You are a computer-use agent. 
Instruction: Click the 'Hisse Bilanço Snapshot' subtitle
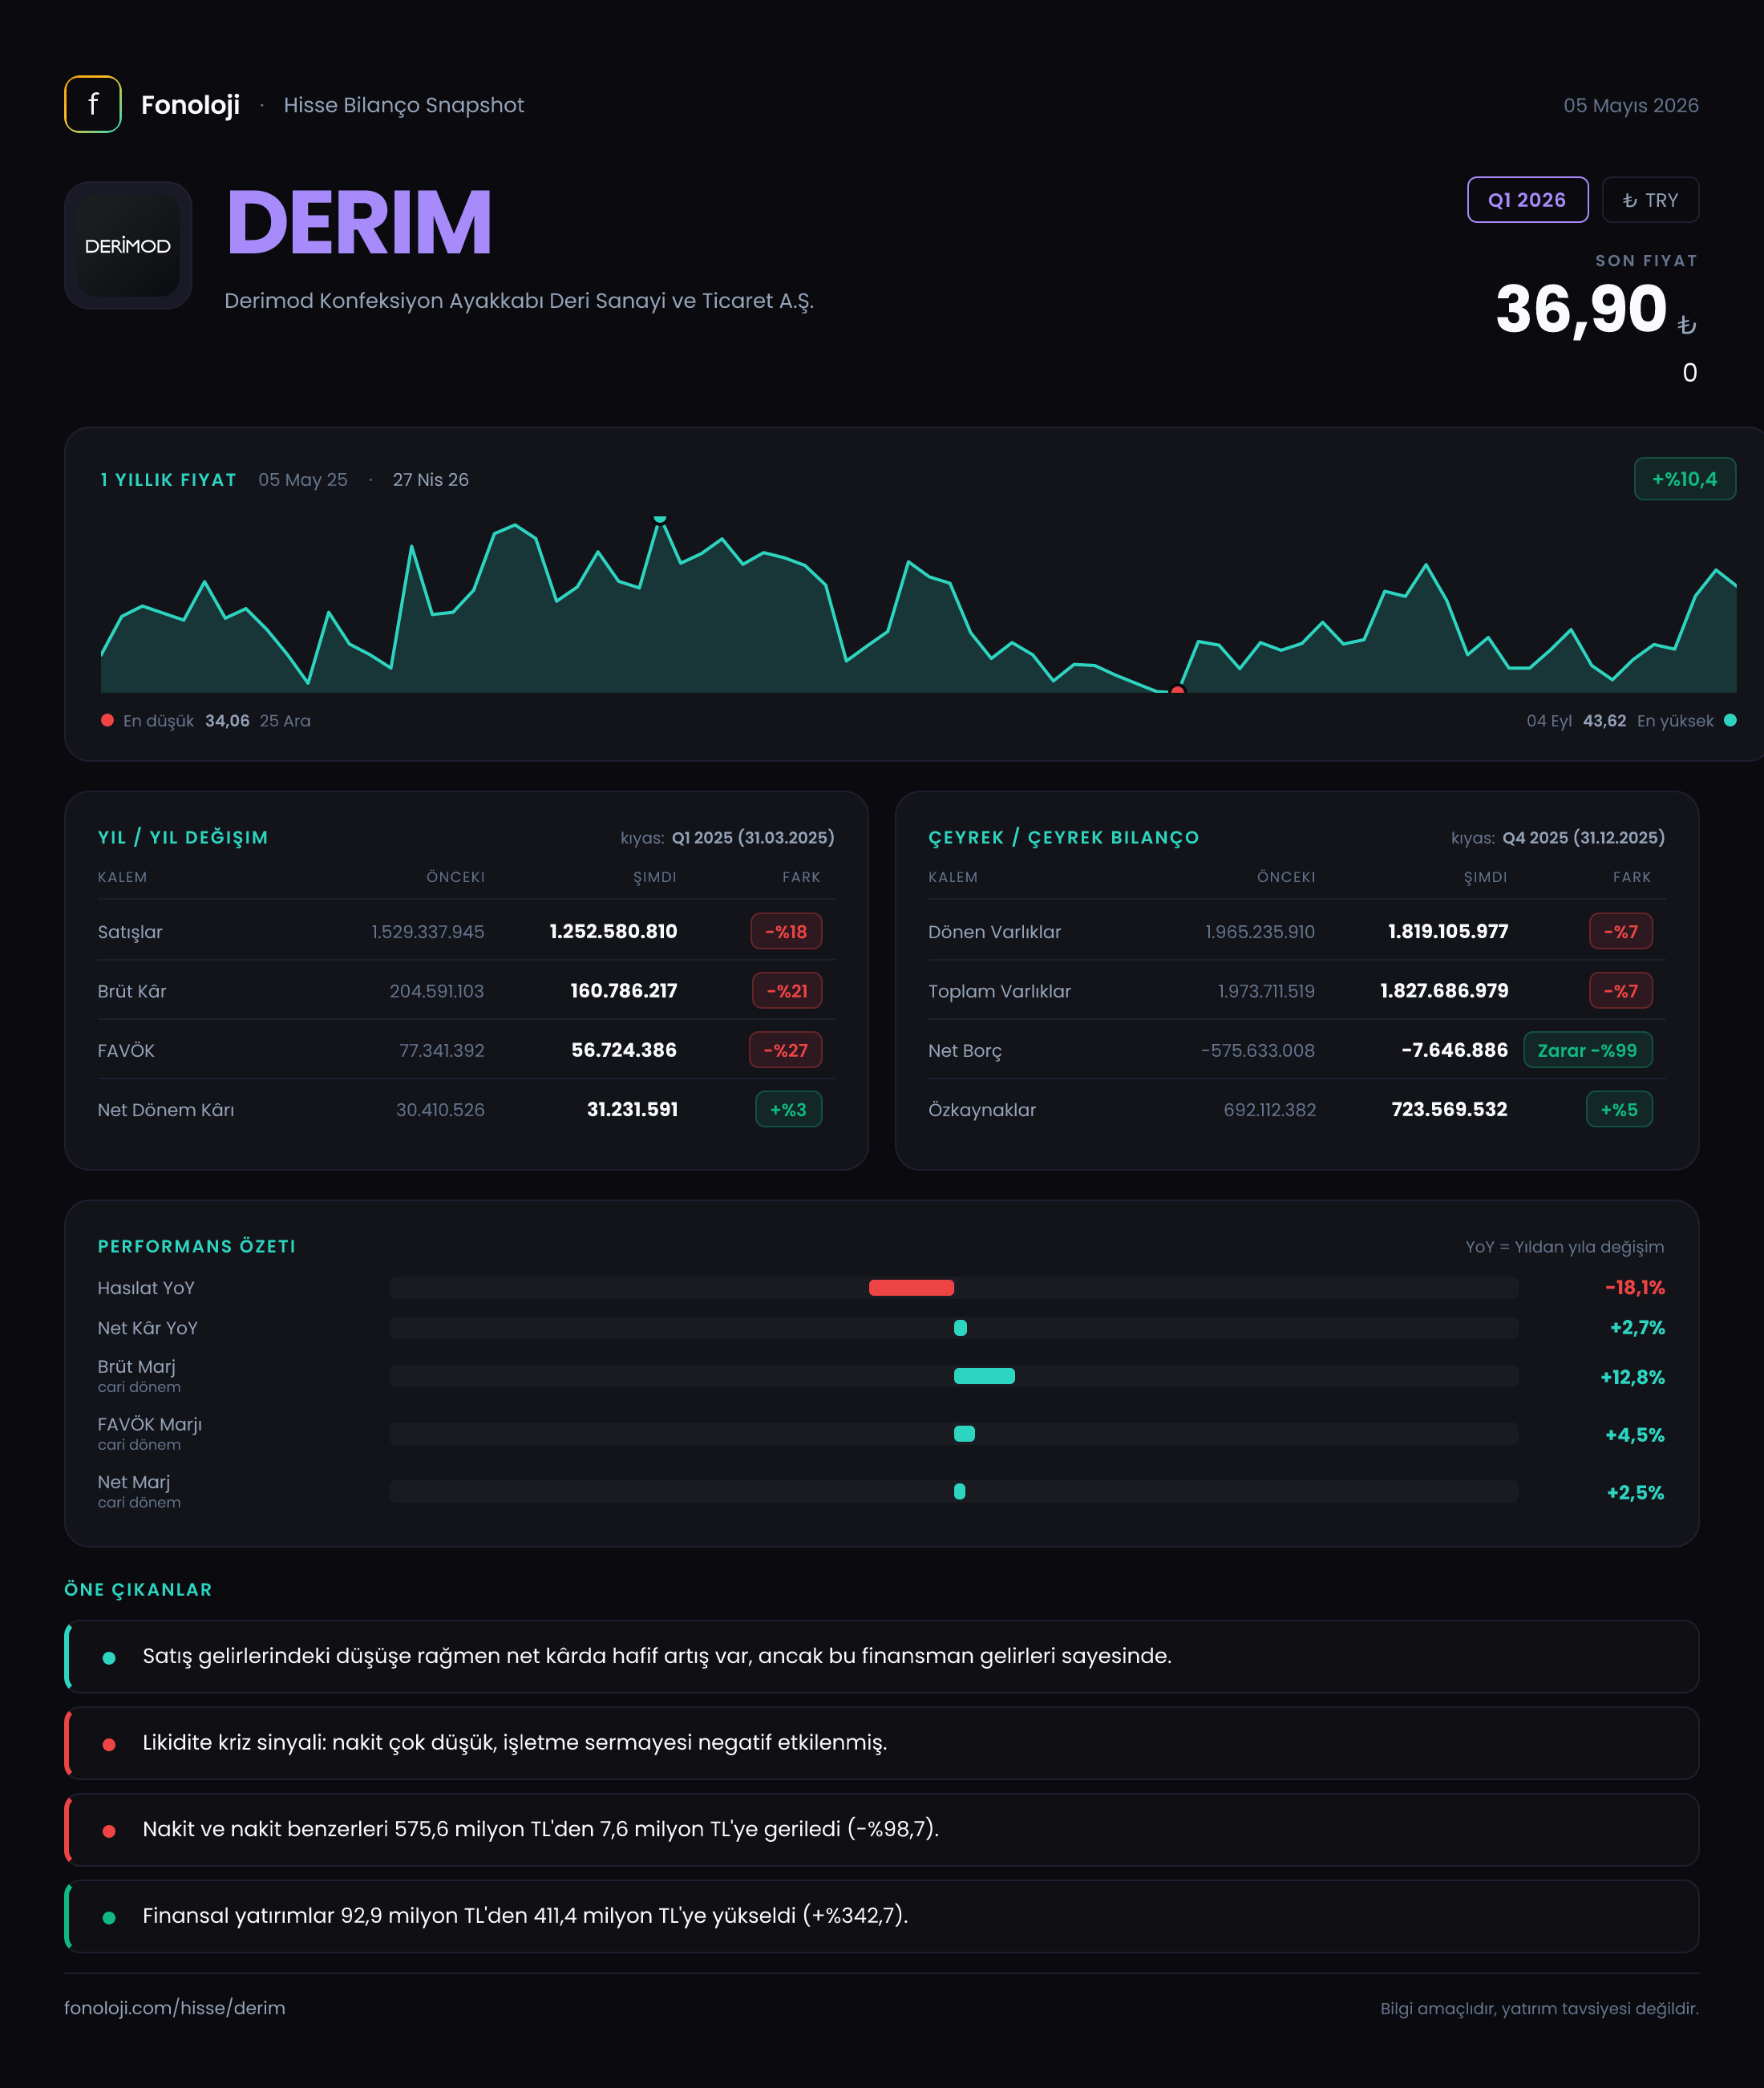[x=404, y=105]
